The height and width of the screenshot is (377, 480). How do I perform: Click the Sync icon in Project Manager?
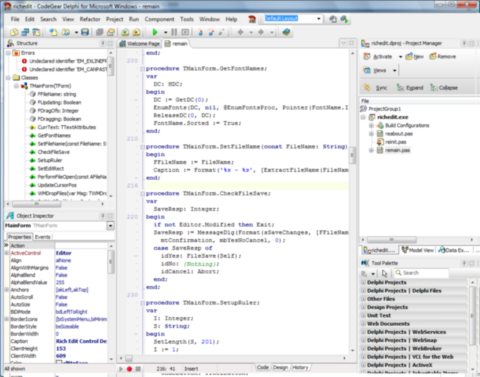click(367, 88)
